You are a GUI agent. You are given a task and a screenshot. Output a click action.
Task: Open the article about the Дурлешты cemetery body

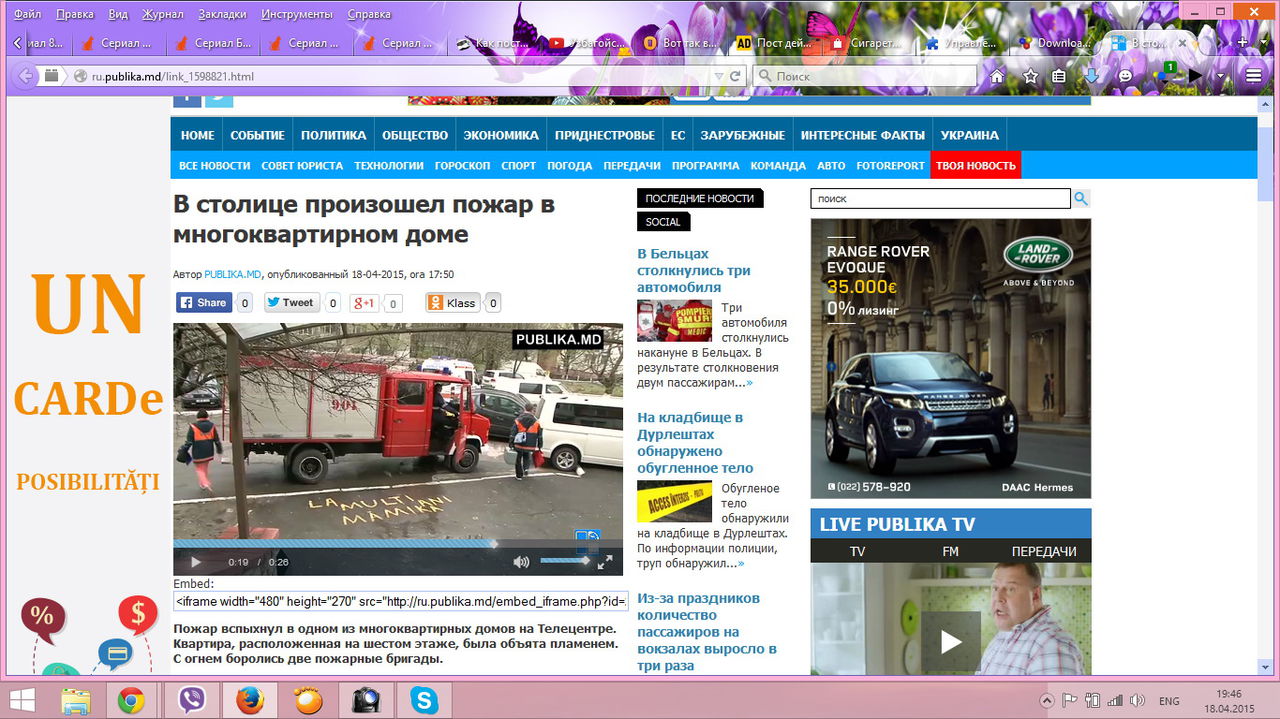(695, 443)
